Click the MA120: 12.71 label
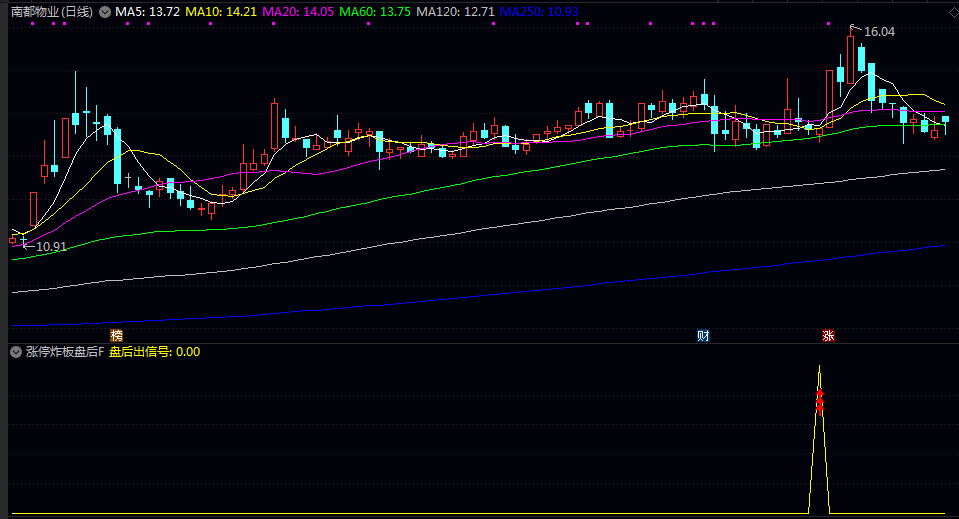 tap(455, 12)
